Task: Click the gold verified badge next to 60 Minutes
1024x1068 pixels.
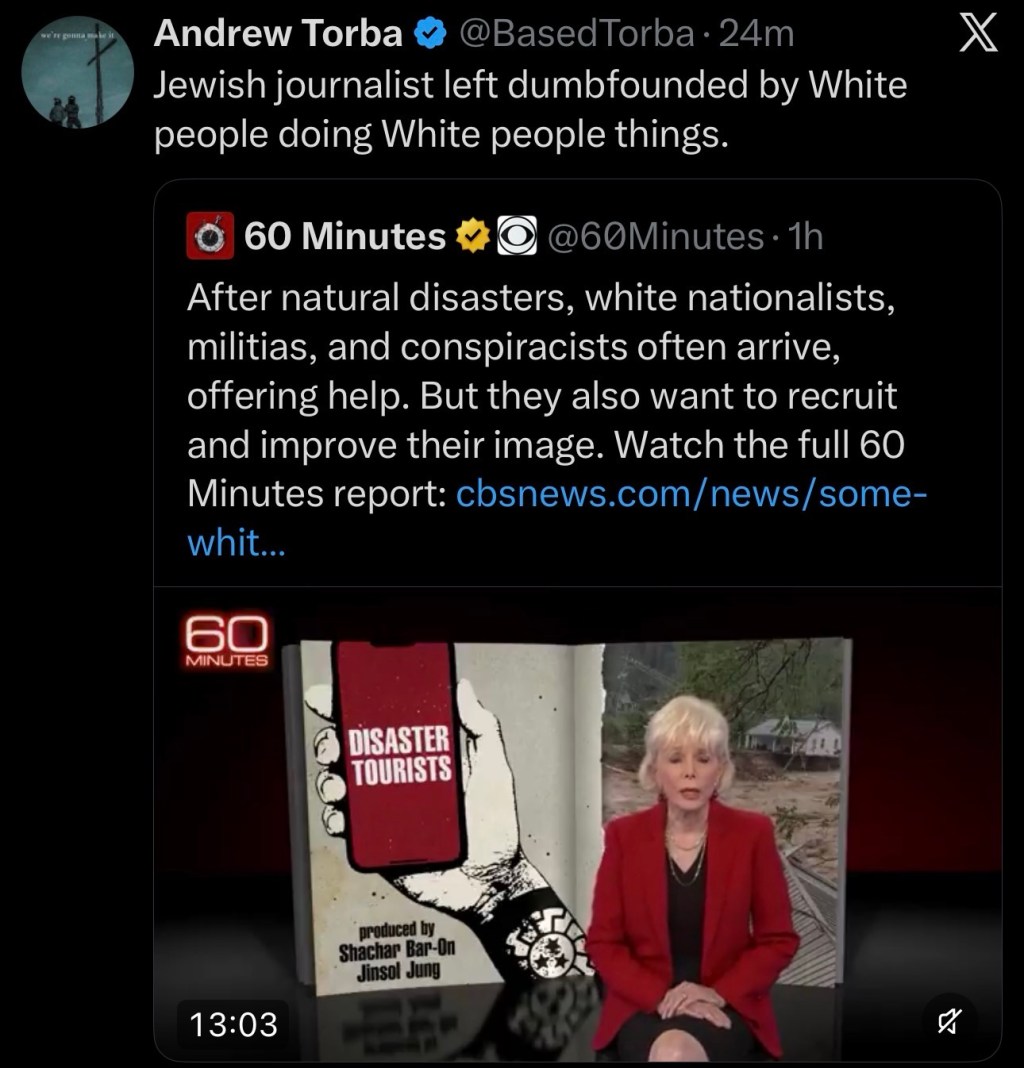Action: 472,236
